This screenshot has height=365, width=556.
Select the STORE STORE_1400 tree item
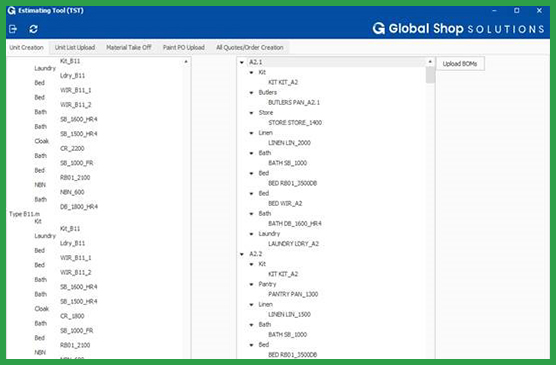pos(295,123)
